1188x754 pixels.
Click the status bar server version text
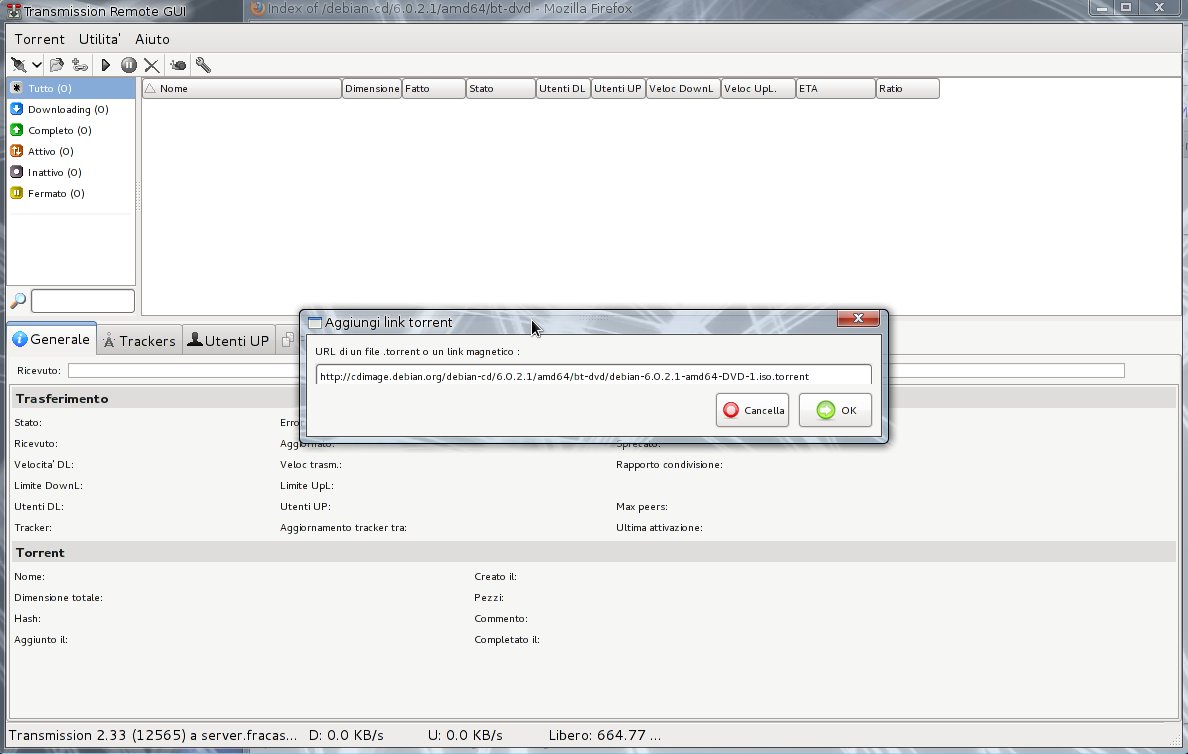pos(153,735)
